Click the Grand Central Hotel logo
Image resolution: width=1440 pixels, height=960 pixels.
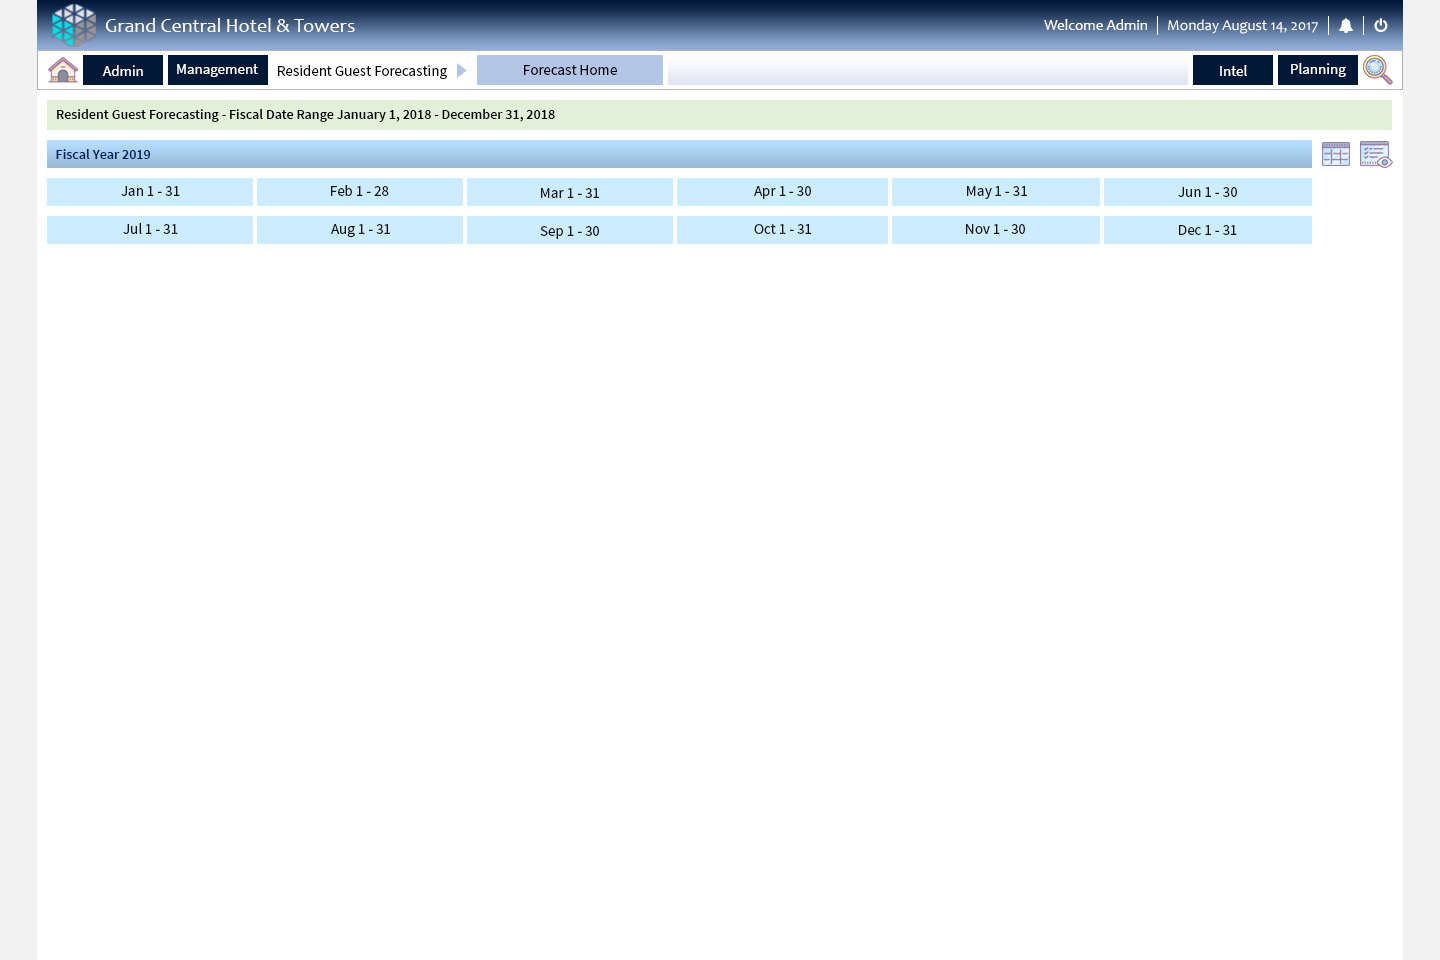click(x=74, y=25)
